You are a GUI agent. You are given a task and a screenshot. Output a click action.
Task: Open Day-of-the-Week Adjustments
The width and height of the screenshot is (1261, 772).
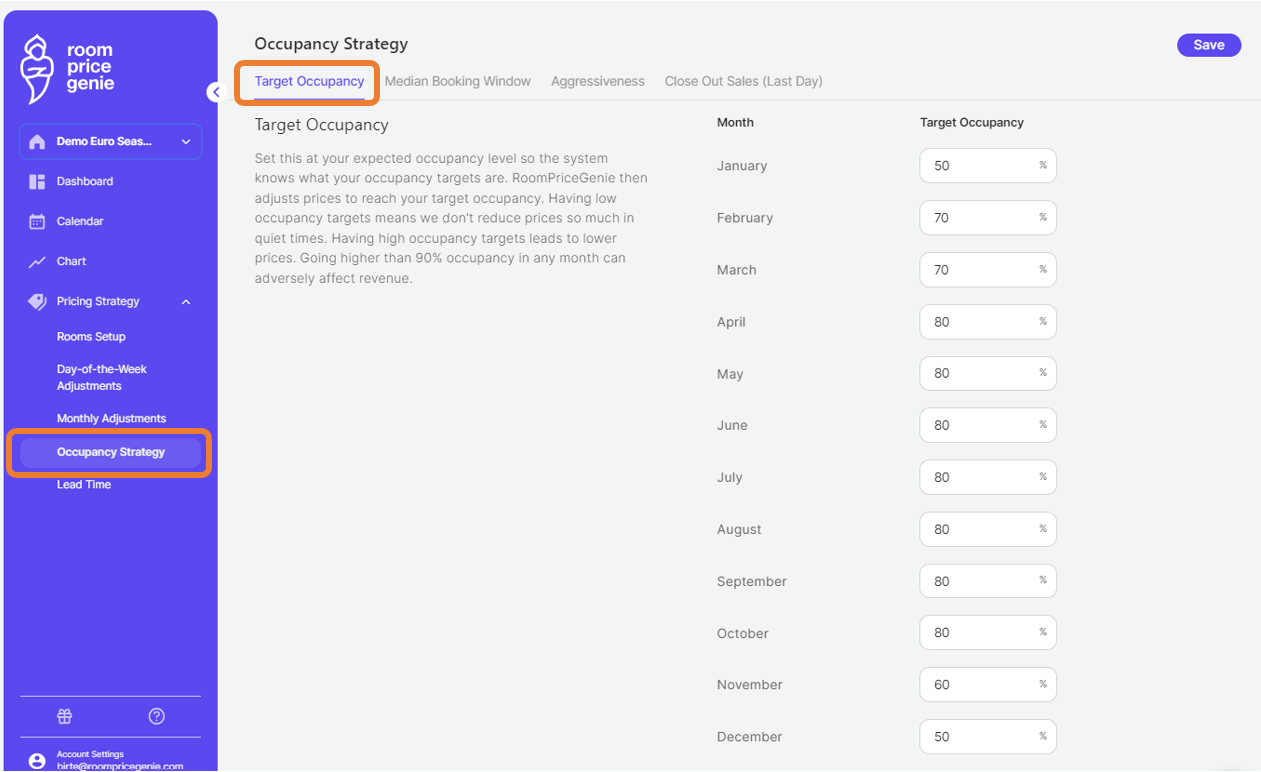tap(102, 377)
